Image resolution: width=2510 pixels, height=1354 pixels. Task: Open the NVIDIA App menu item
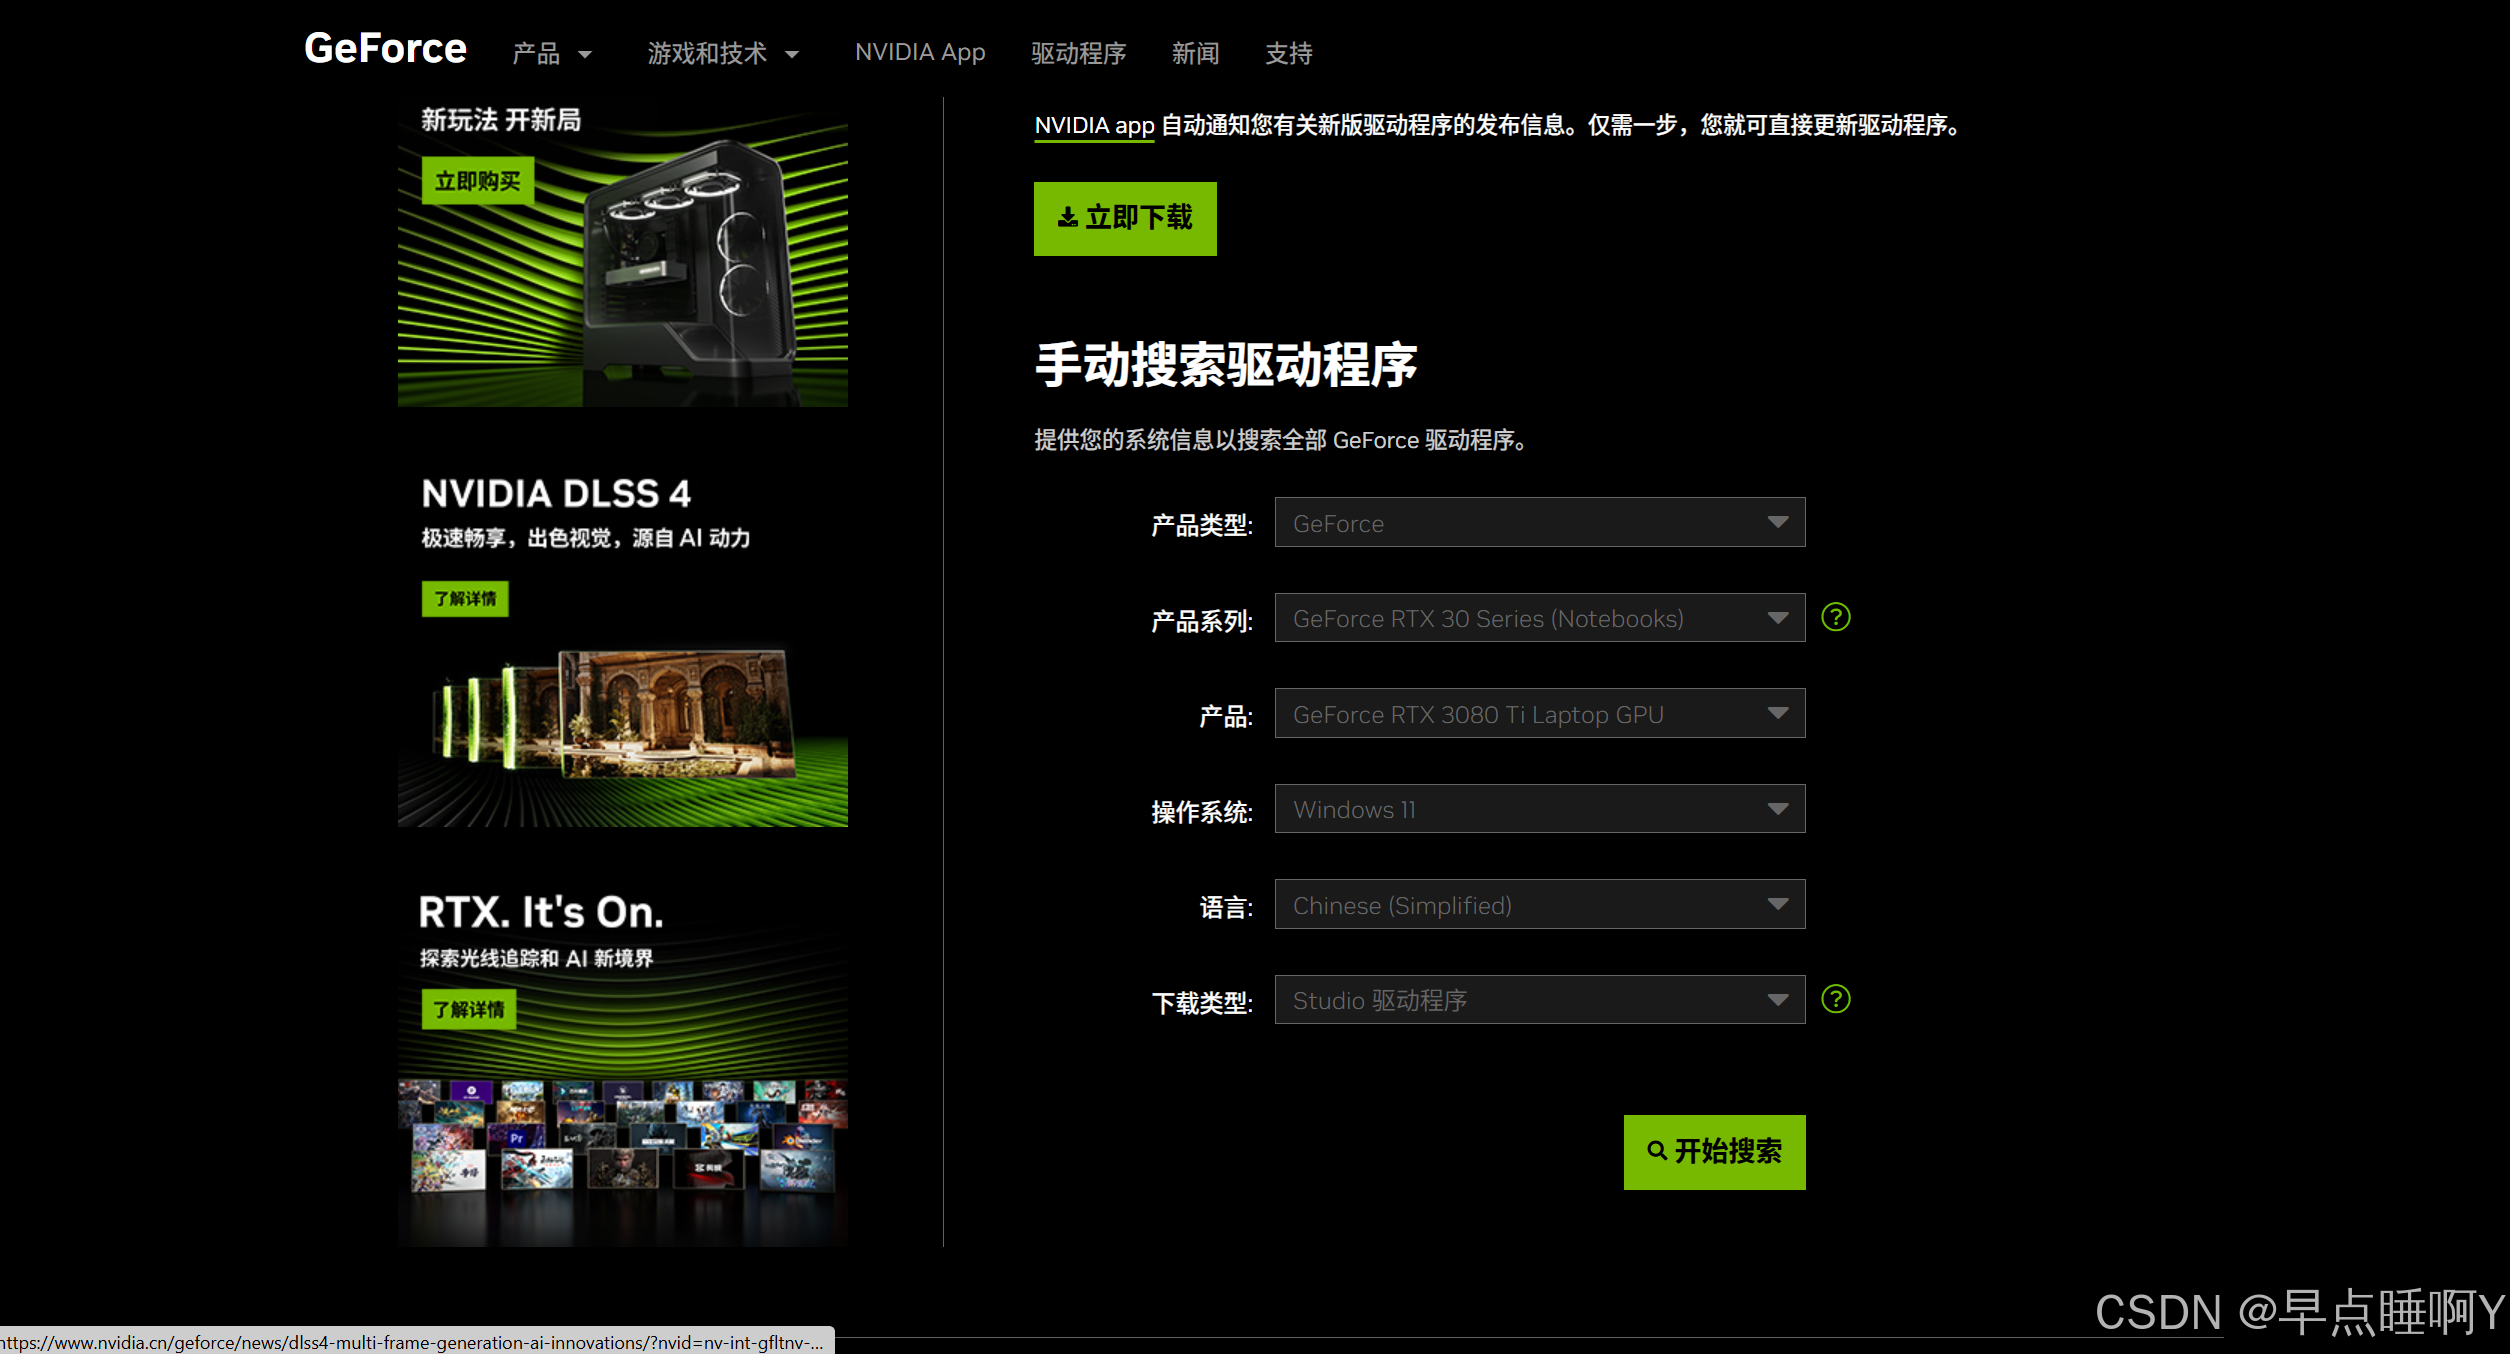tap(920, 52)
